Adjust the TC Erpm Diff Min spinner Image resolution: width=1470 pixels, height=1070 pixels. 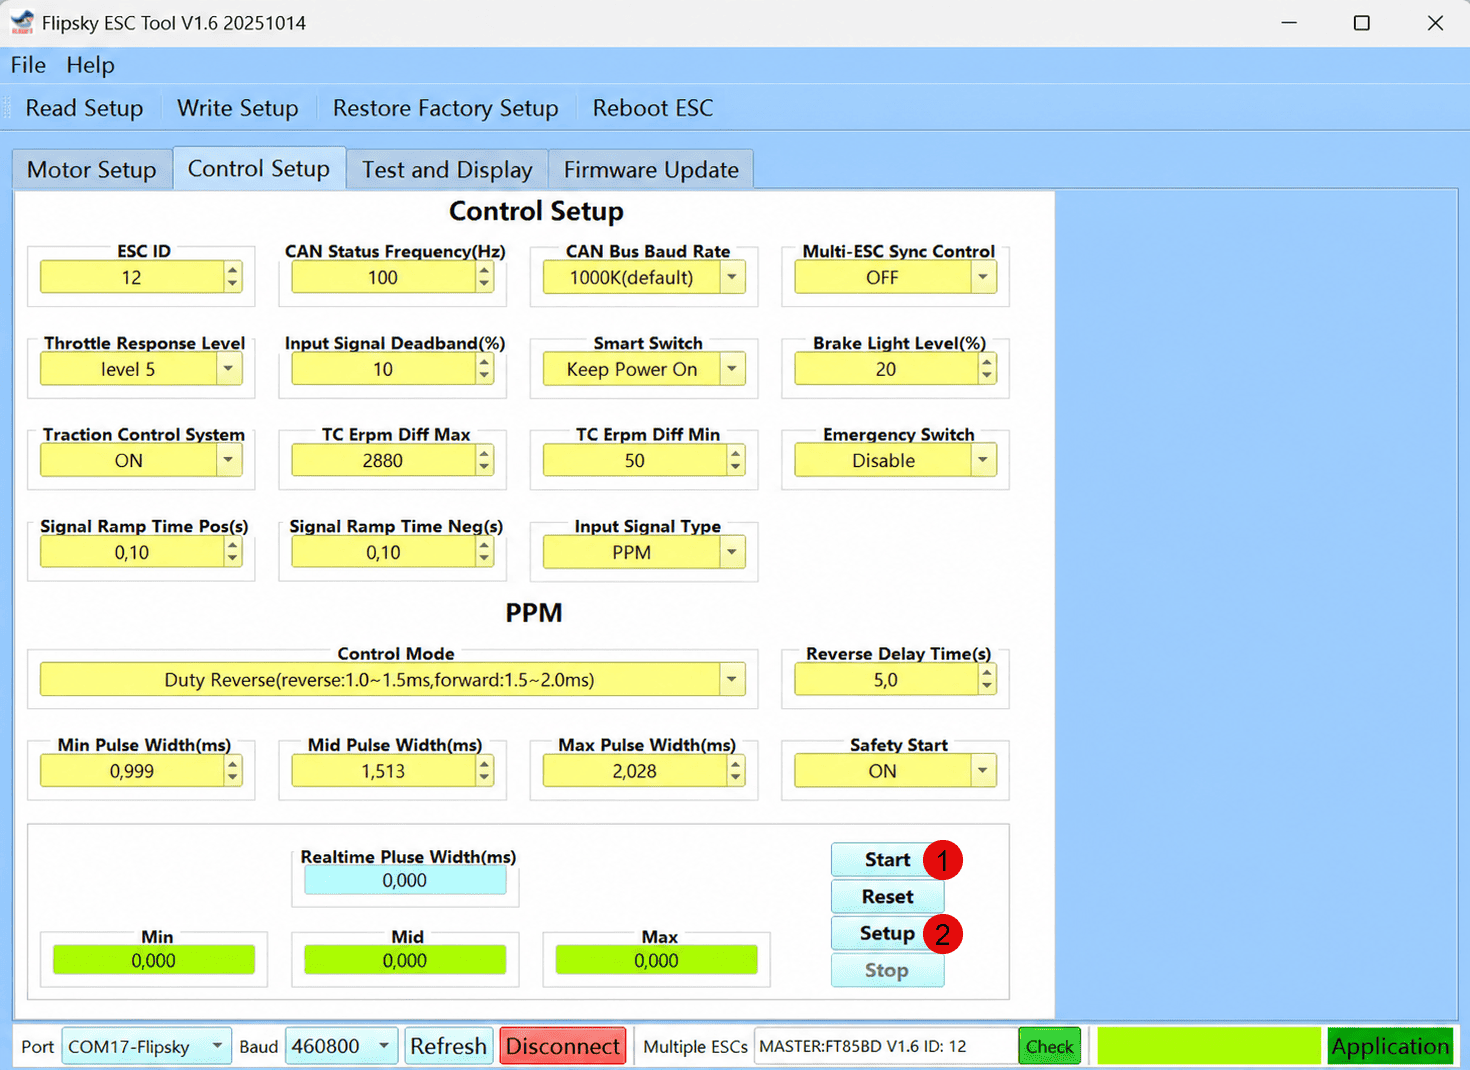pos(737,461)
